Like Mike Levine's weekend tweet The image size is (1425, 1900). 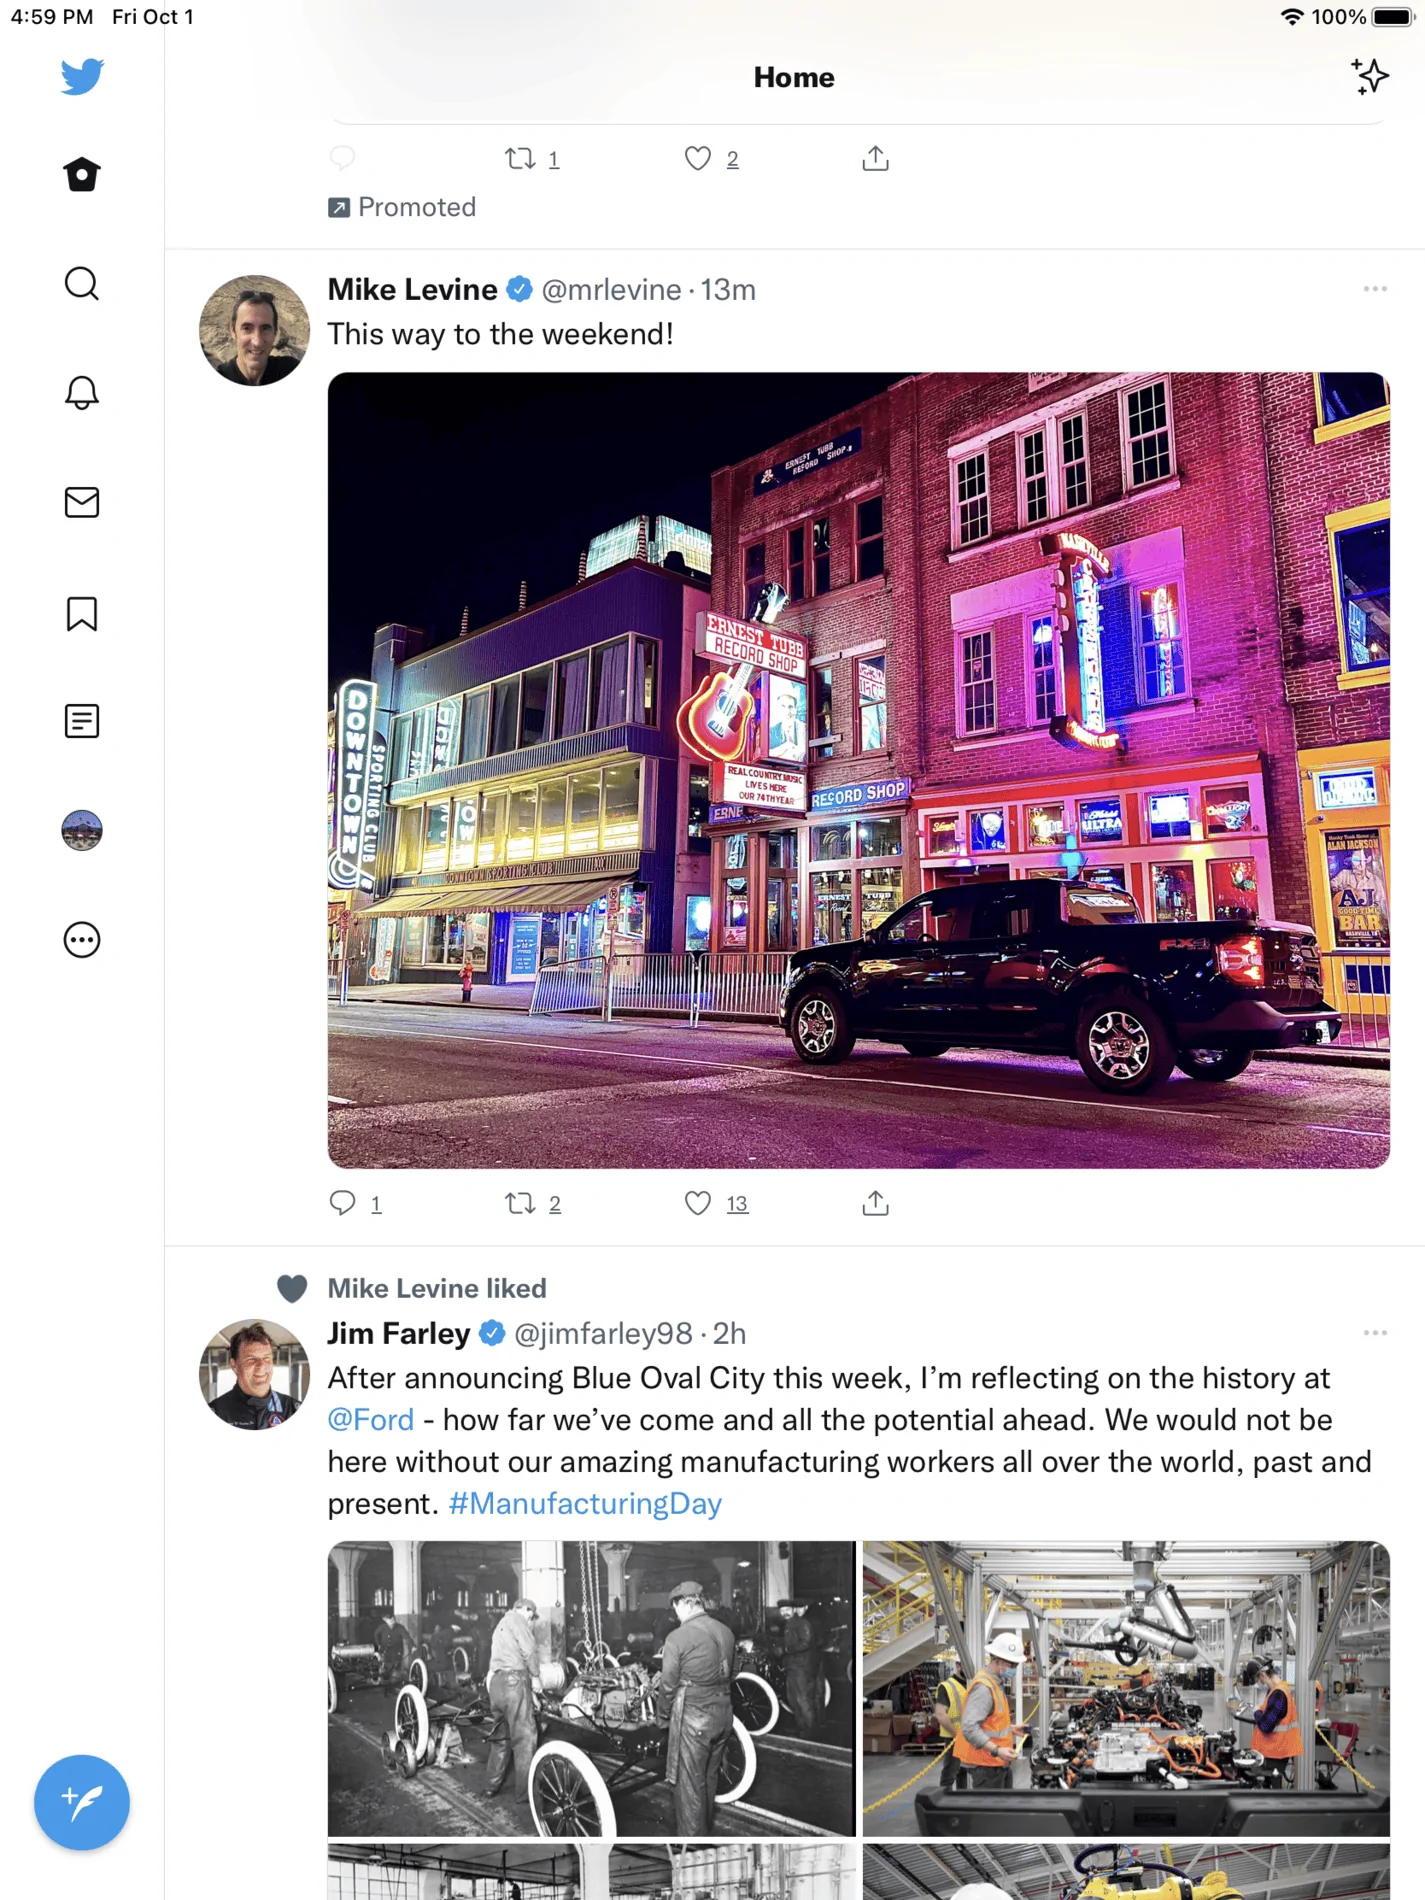click(x=697, y=1203)
